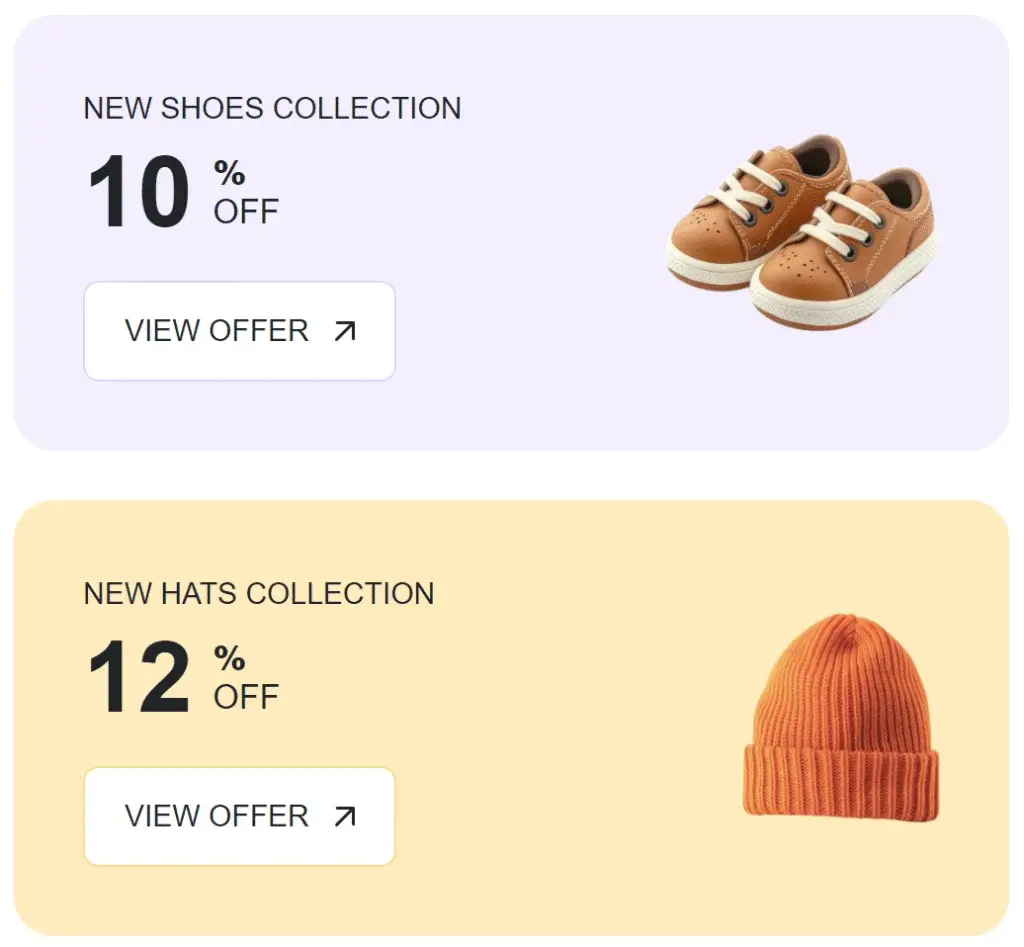Click the percent symbol in shoes banner
Screen dimensions: 1024x947
(x=229, y=173)
